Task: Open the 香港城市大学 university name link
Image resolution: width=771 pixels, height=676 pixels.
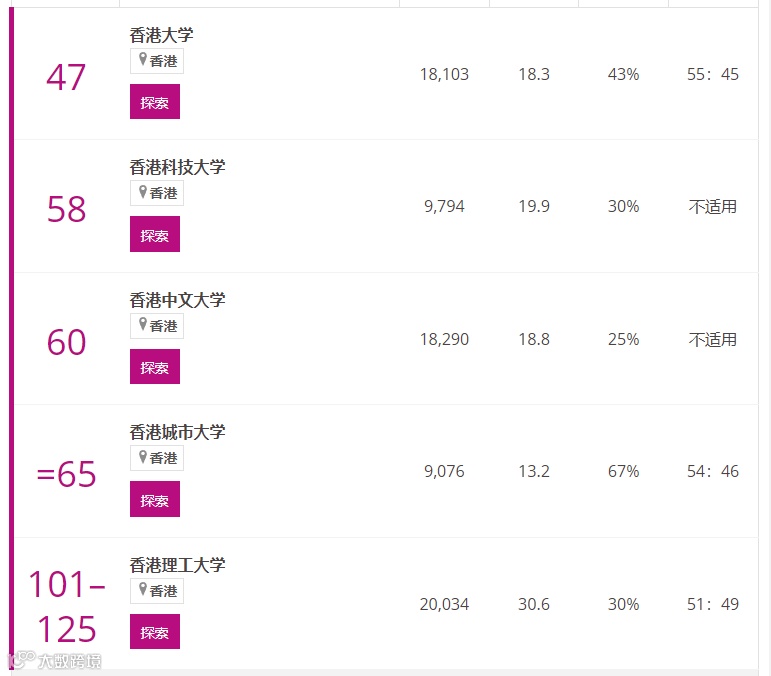Action: [178, 432]
